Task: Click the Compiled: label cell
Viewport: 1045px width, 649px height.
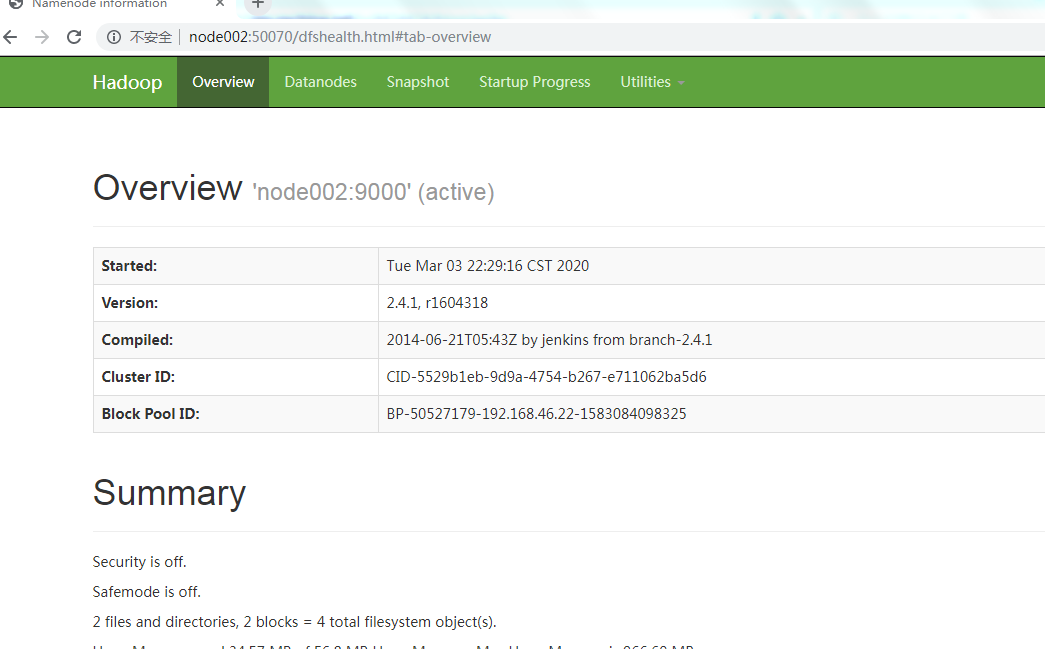Action: 236,340
